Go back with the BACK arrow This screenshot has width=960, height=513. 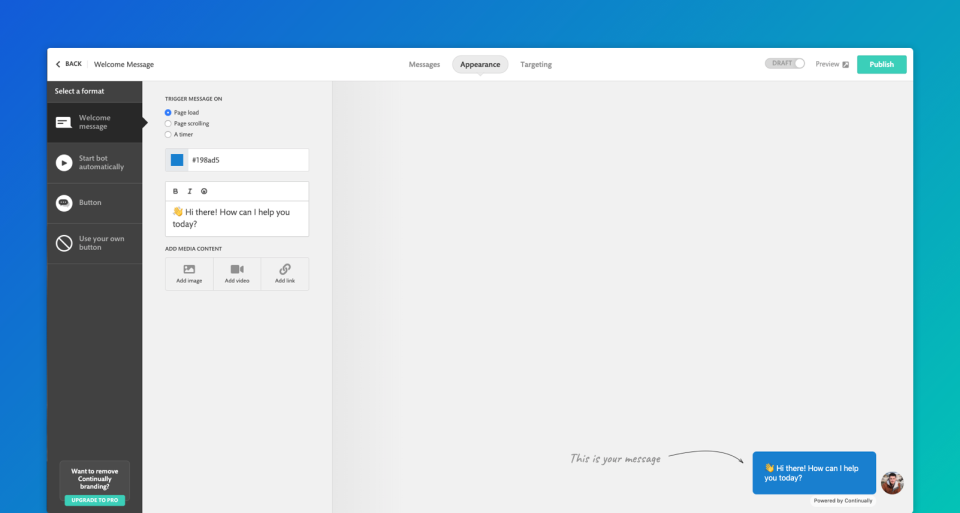point(69,64)
